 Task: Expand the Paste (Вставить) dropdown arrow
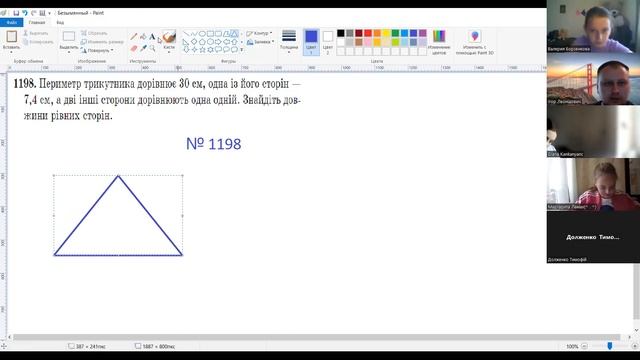point(11,52)
